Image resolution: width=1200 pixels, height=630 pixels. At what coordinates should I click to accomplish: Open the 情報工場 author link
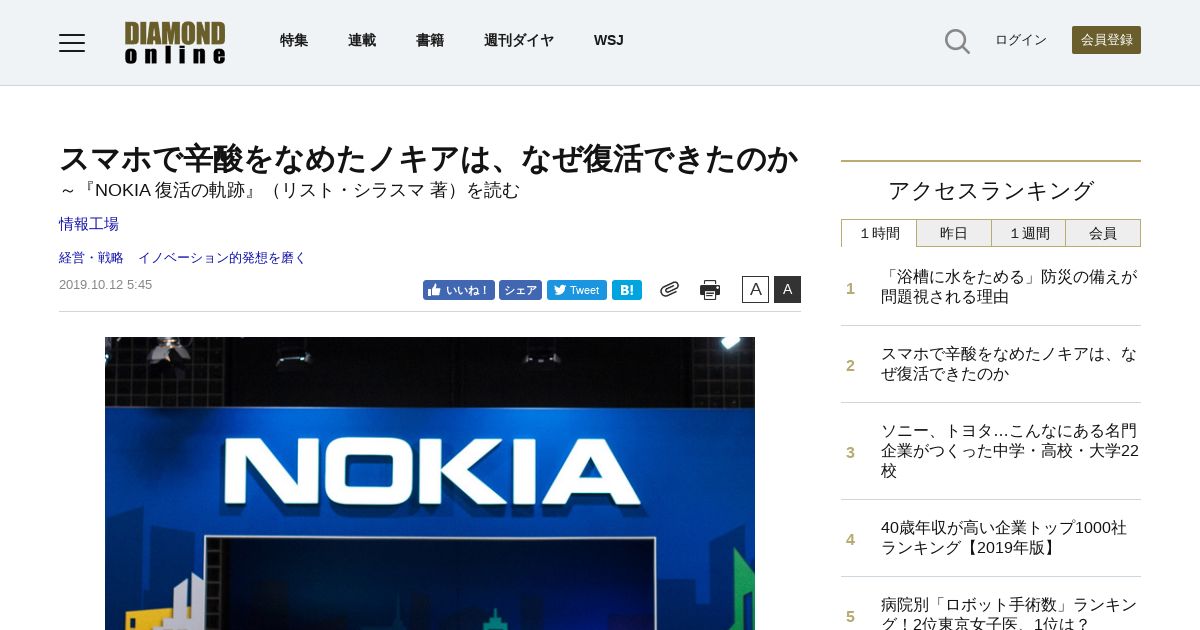point(89,224)
